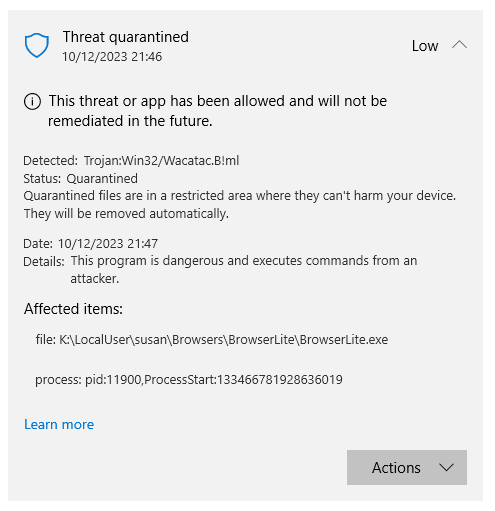Click the Threat quarantined heading
This screenshot has width=495, height=511.
126,37
